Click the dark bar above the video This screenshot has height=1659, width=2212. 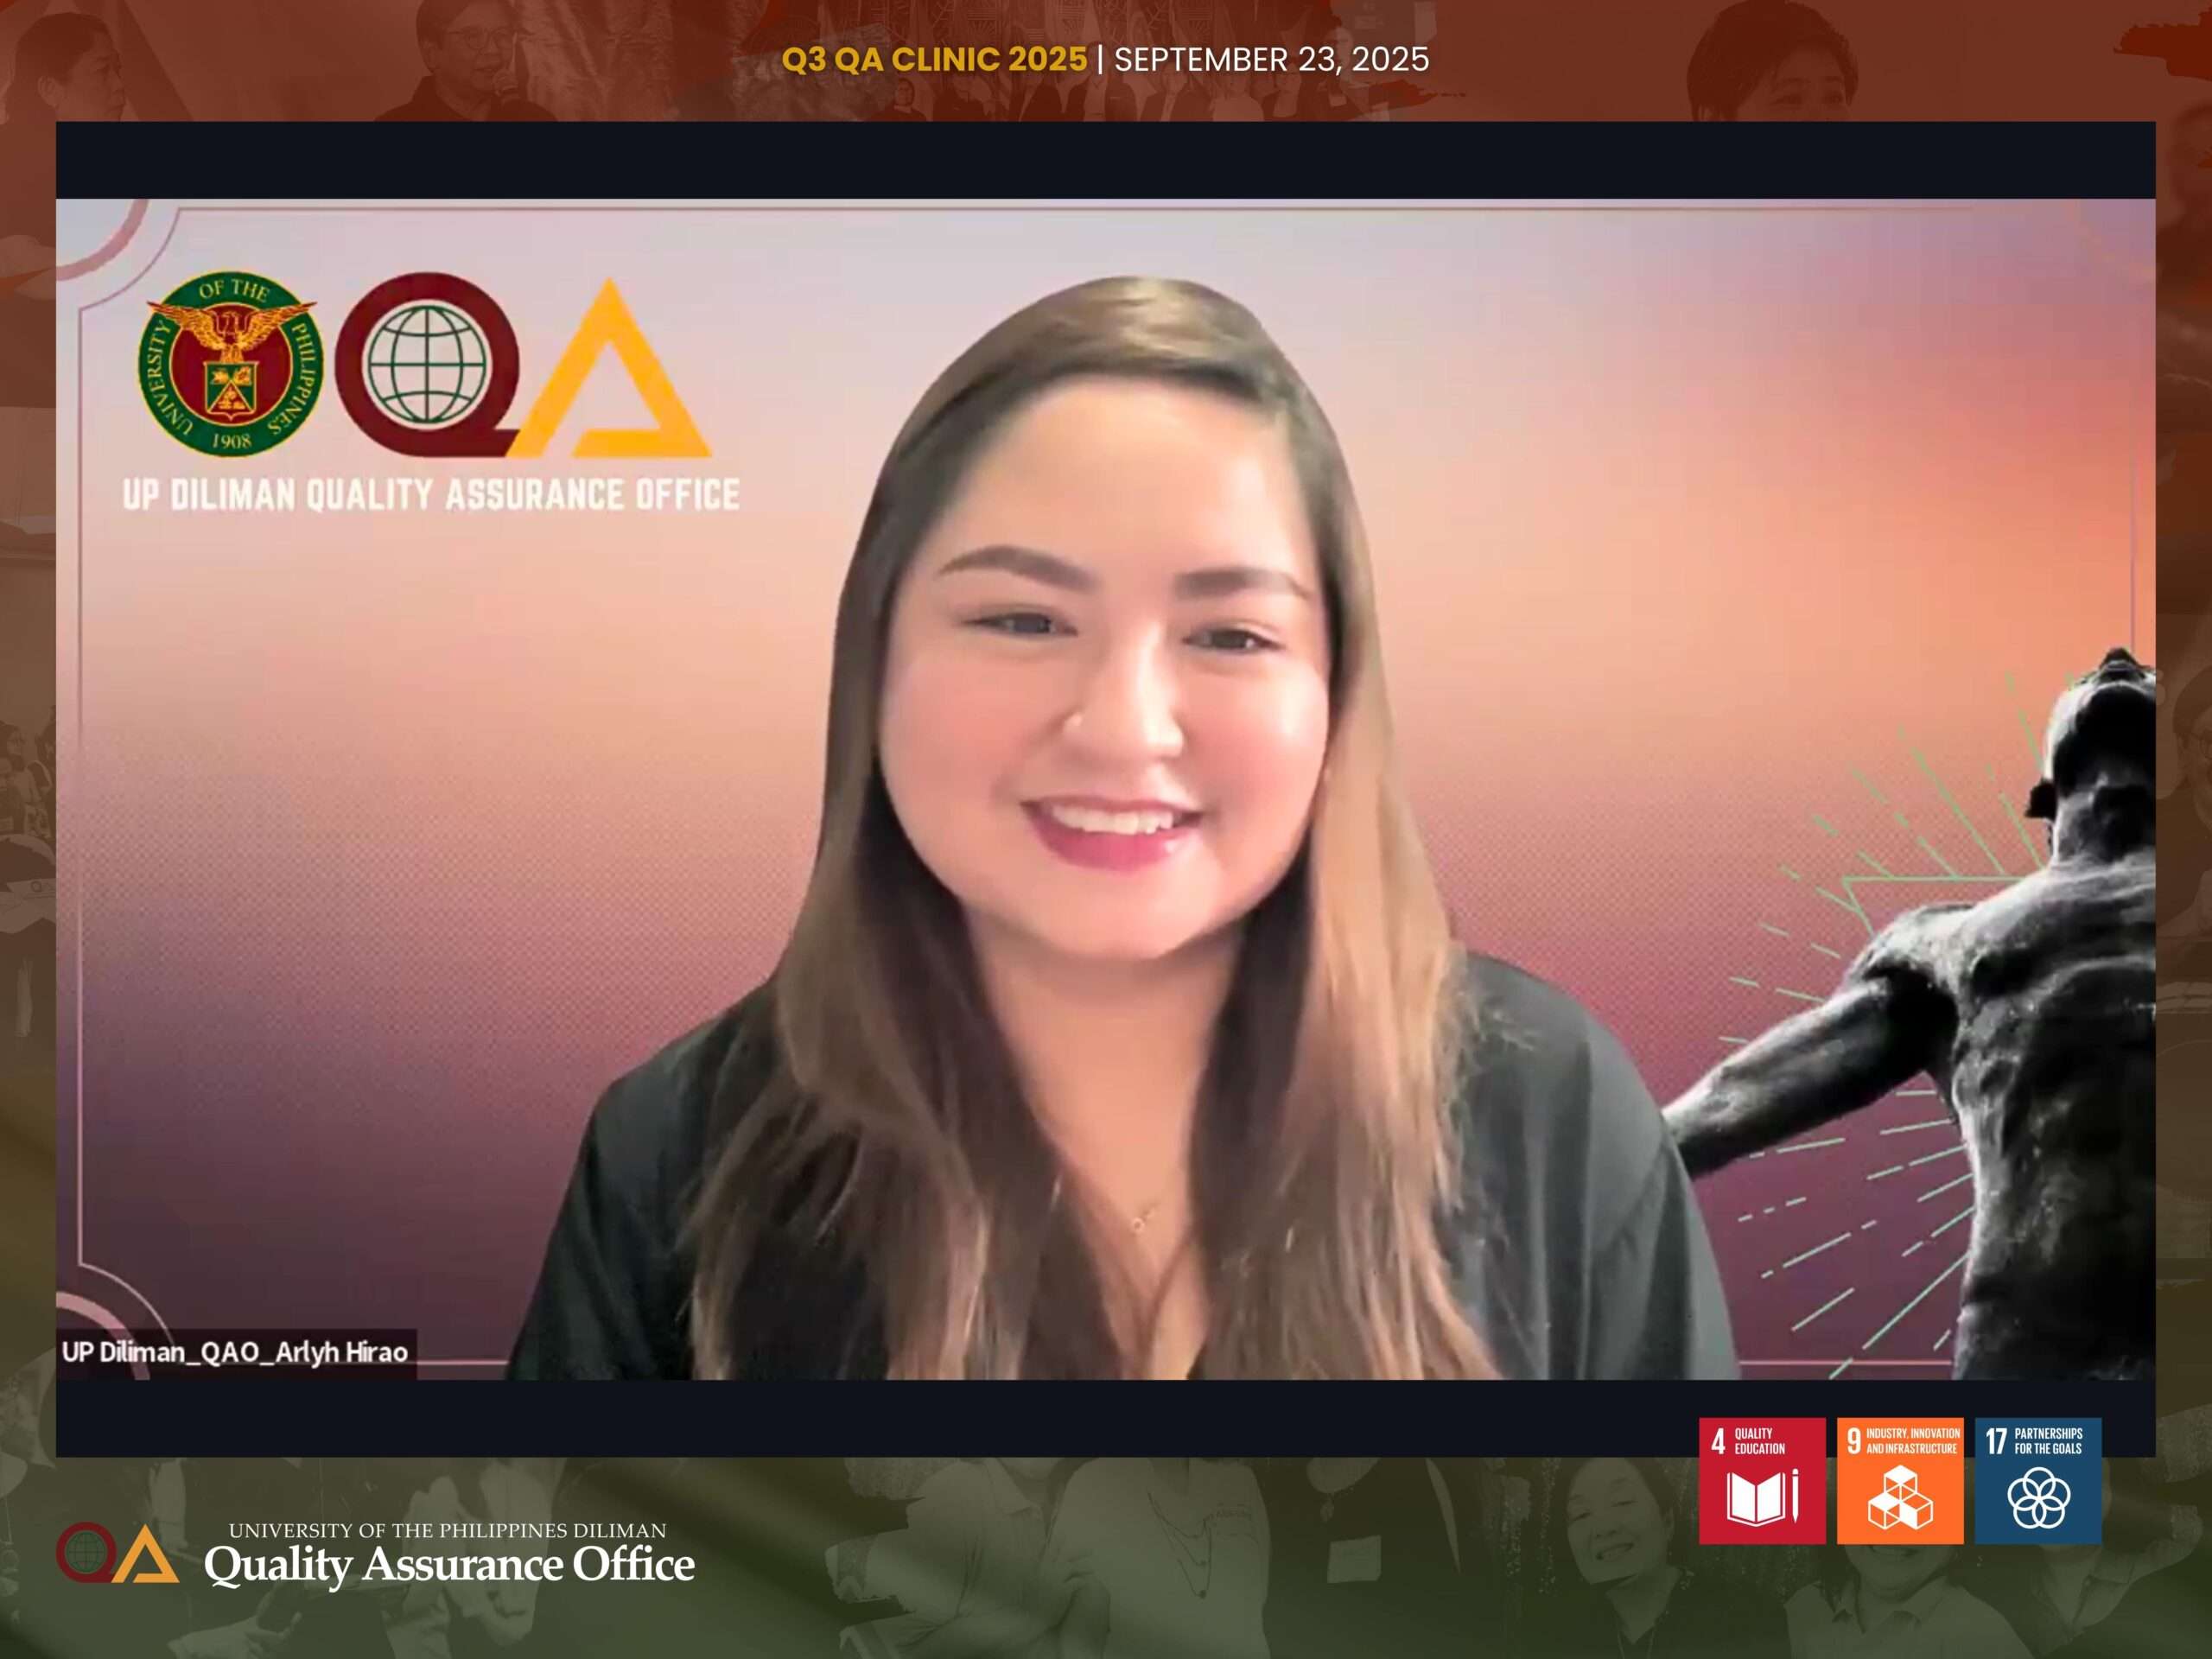1105,160
